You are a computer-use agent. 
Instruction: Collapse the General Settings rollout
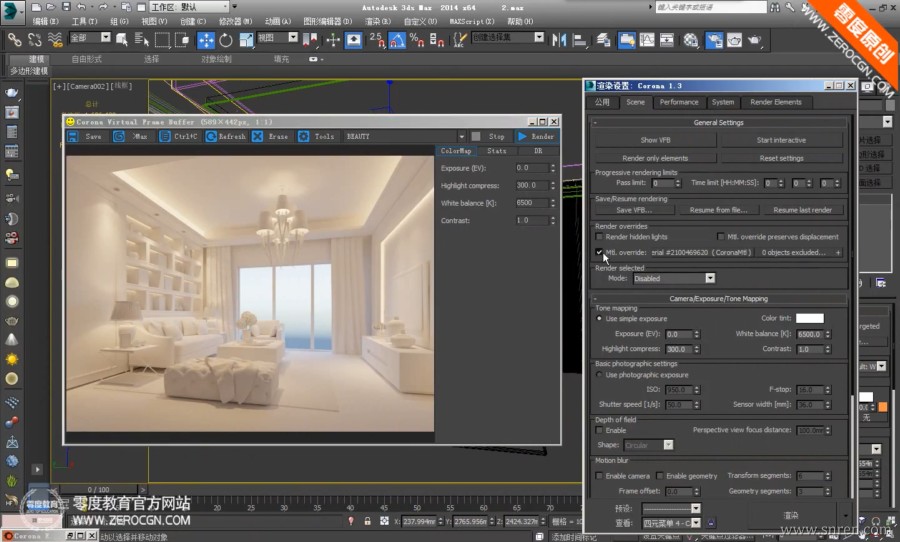[x=718, y=122]
